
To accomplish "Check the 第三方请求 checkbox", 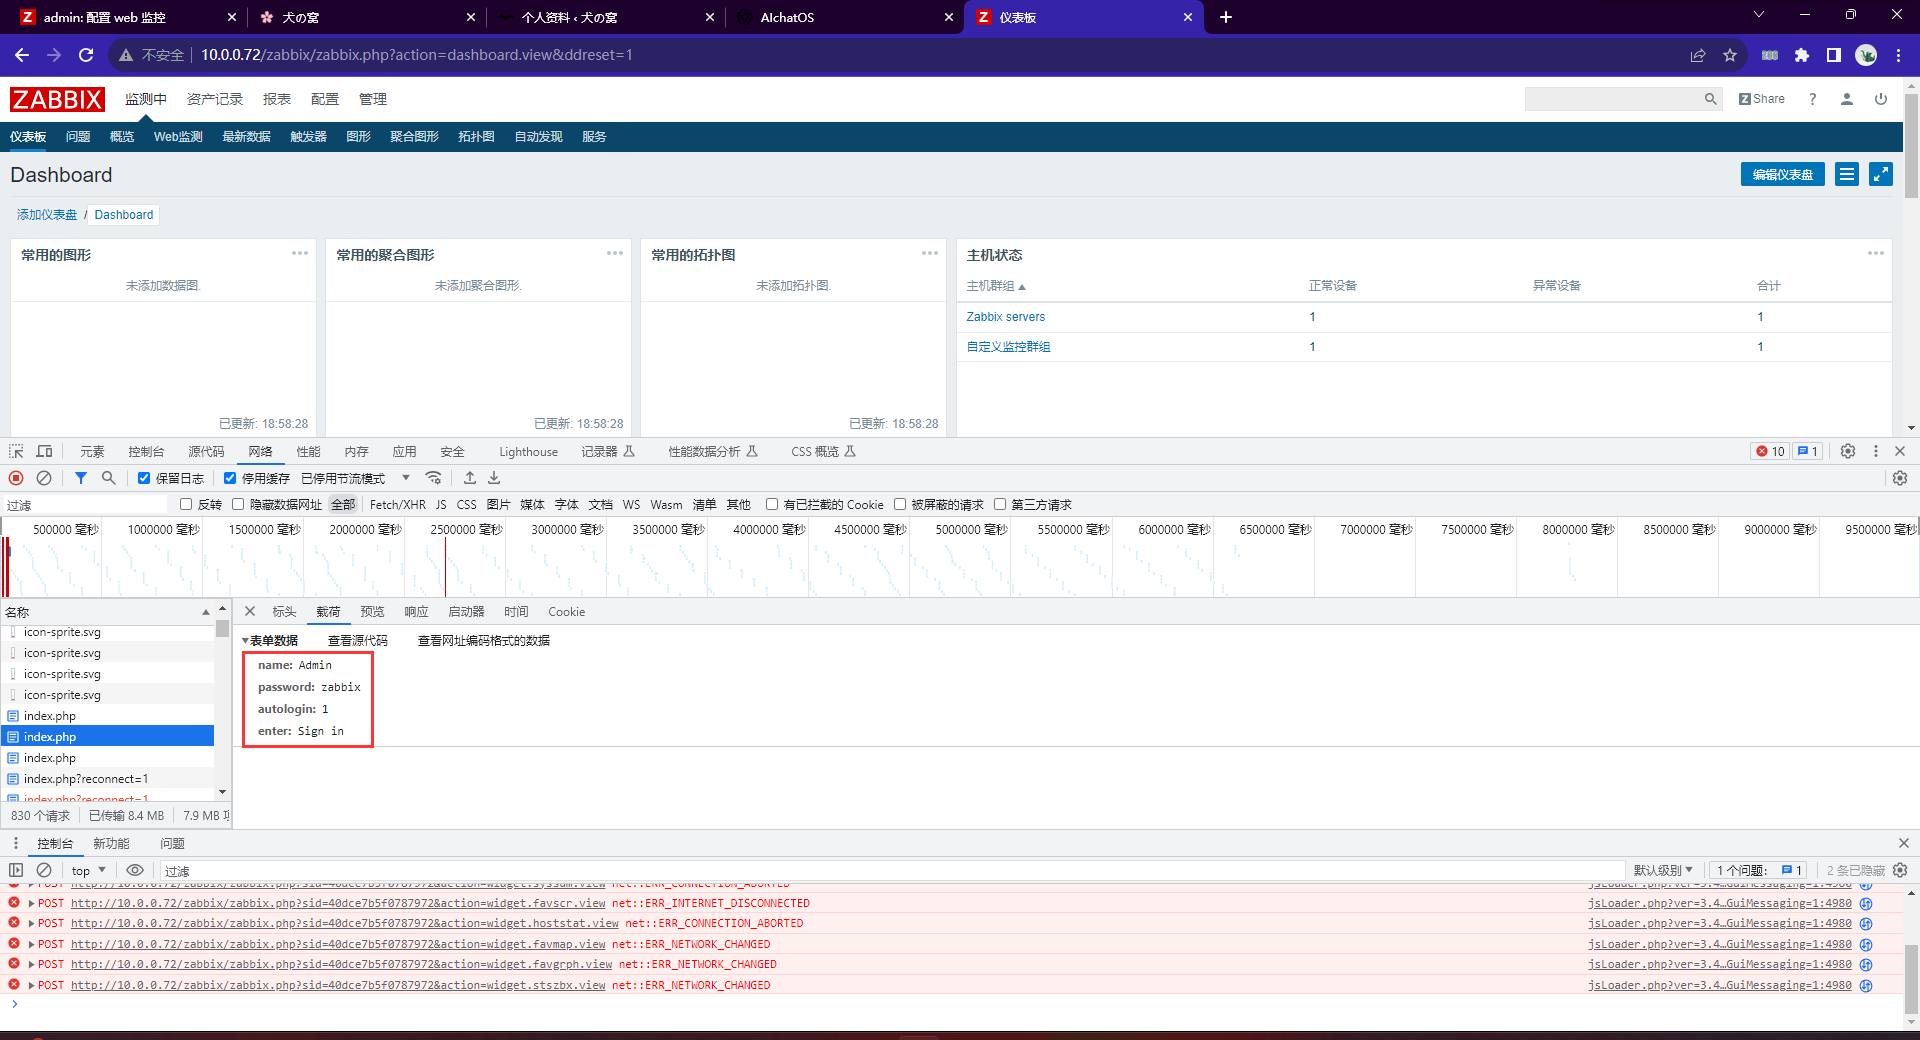I will click(x=1000, y=504).
